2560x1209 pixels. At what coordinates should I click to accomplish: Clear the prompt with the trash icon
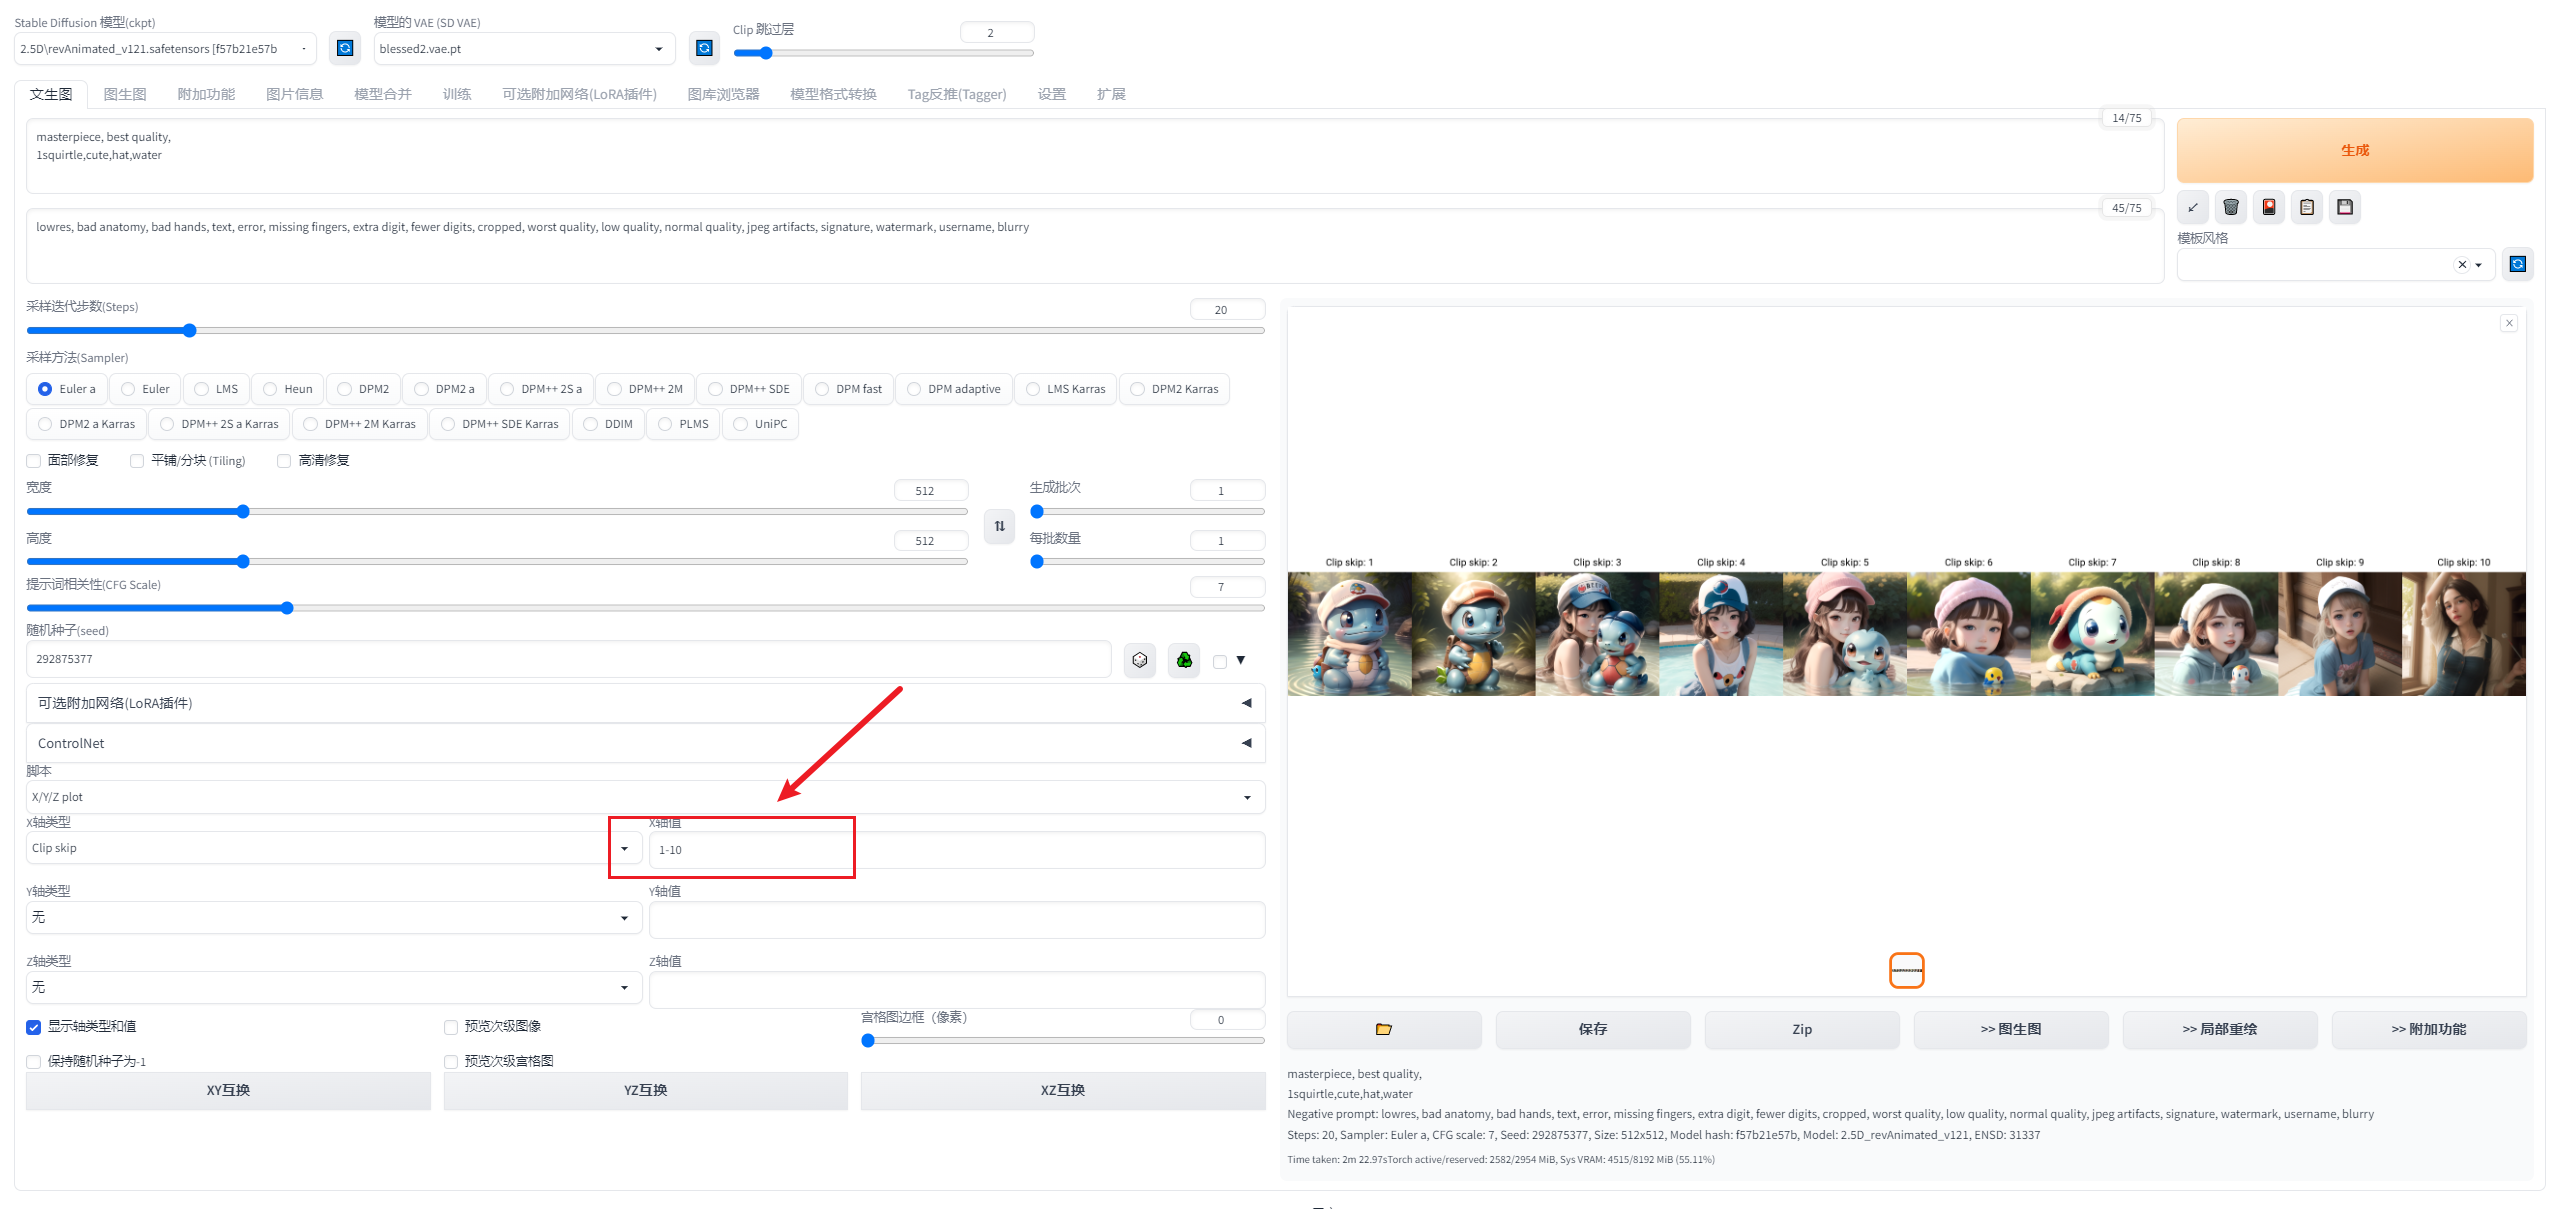point(2231,207)
